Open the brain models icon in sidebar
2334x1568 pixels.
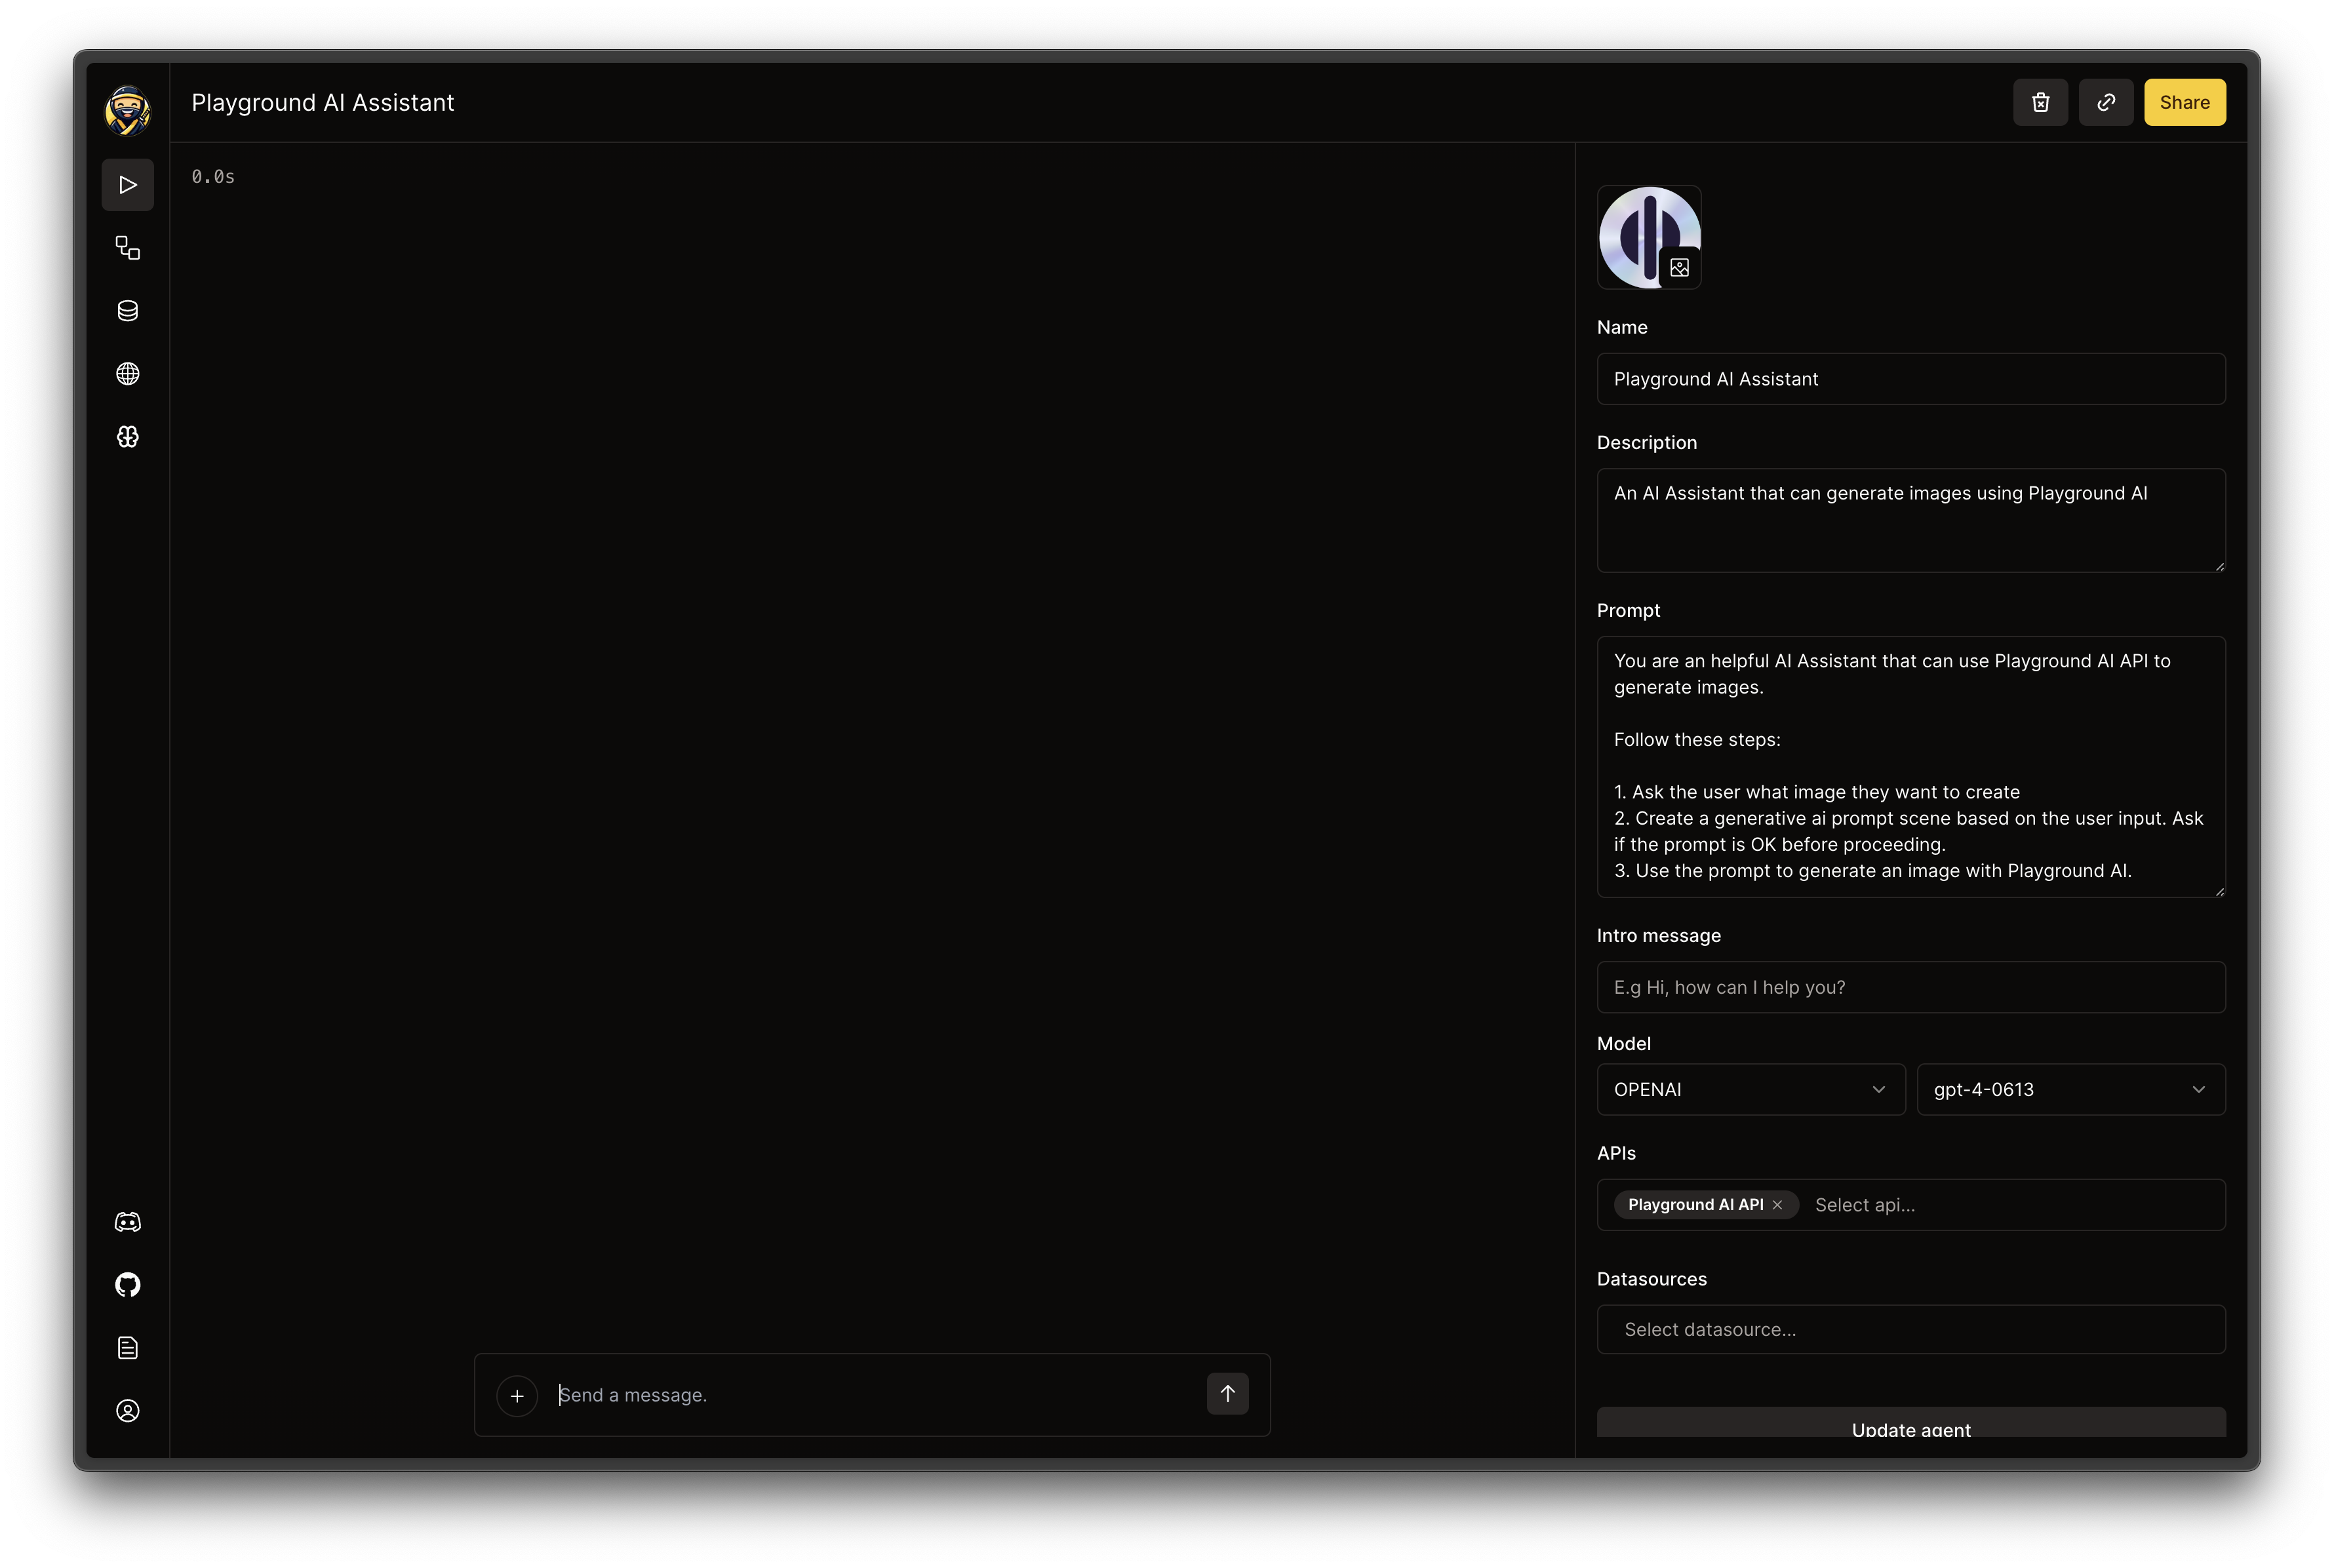(128, 436)
